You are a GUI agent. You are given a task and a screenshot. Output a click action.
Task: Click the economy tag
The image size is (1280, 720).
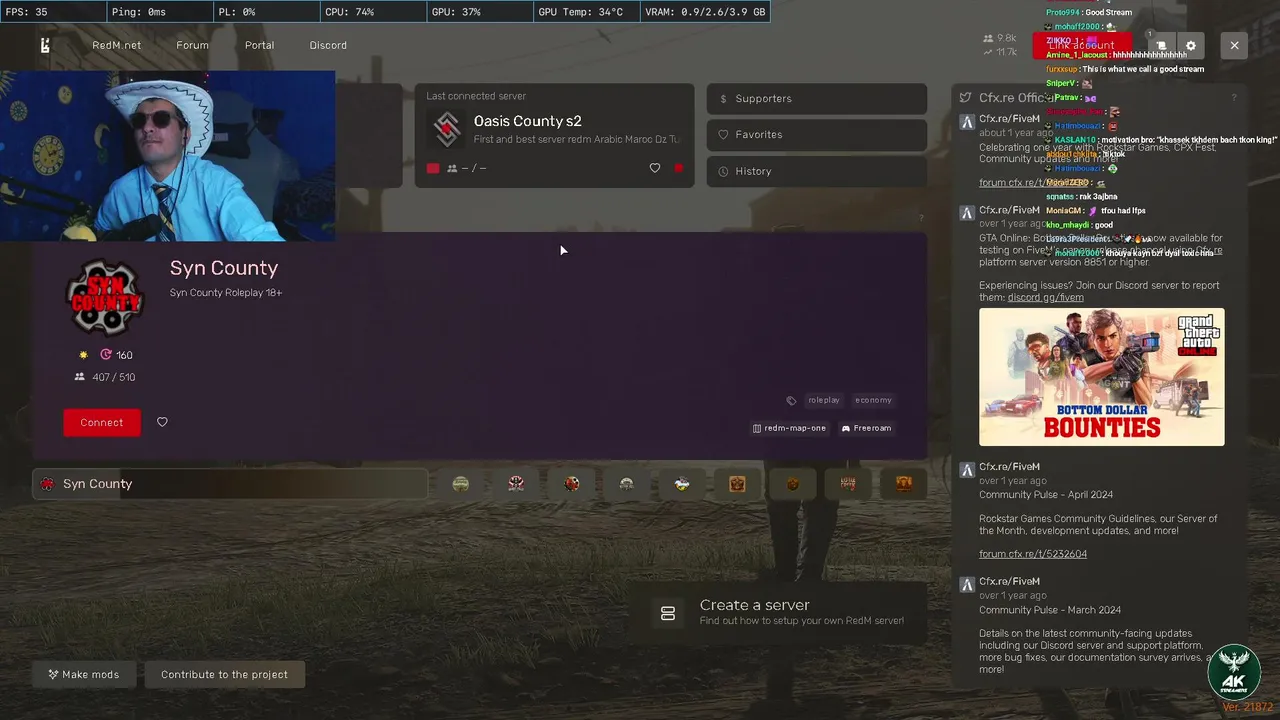873,400
